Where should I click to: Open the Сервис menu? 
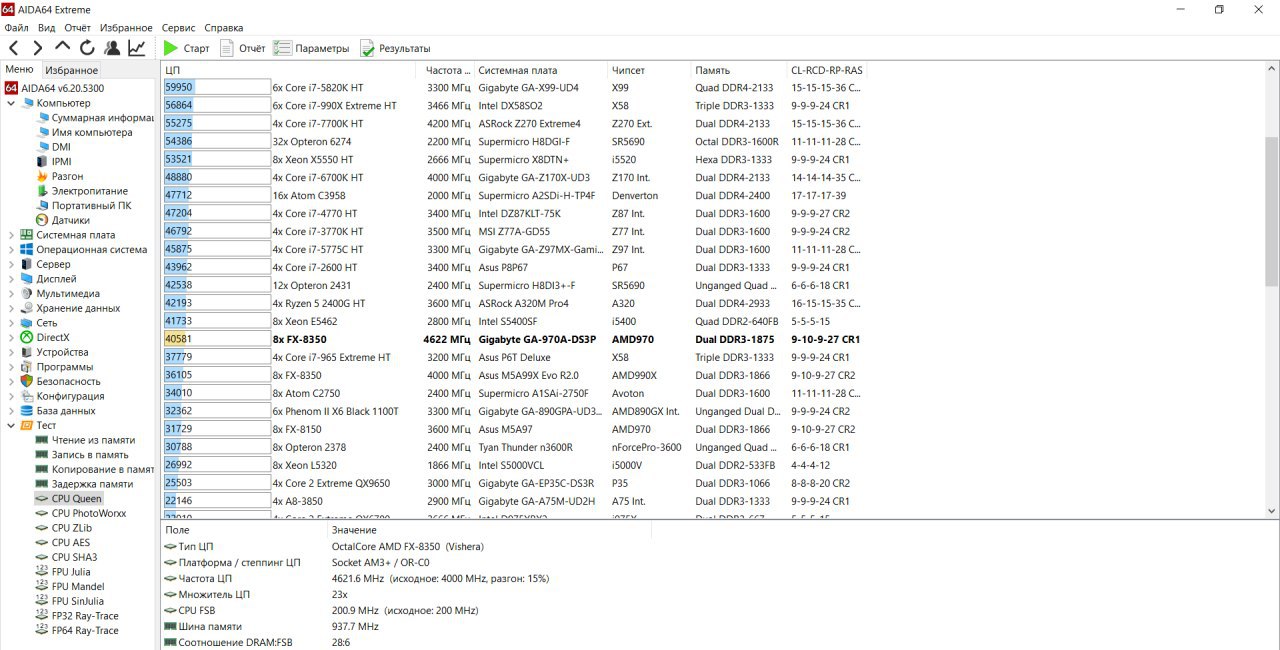pos(179,28)
